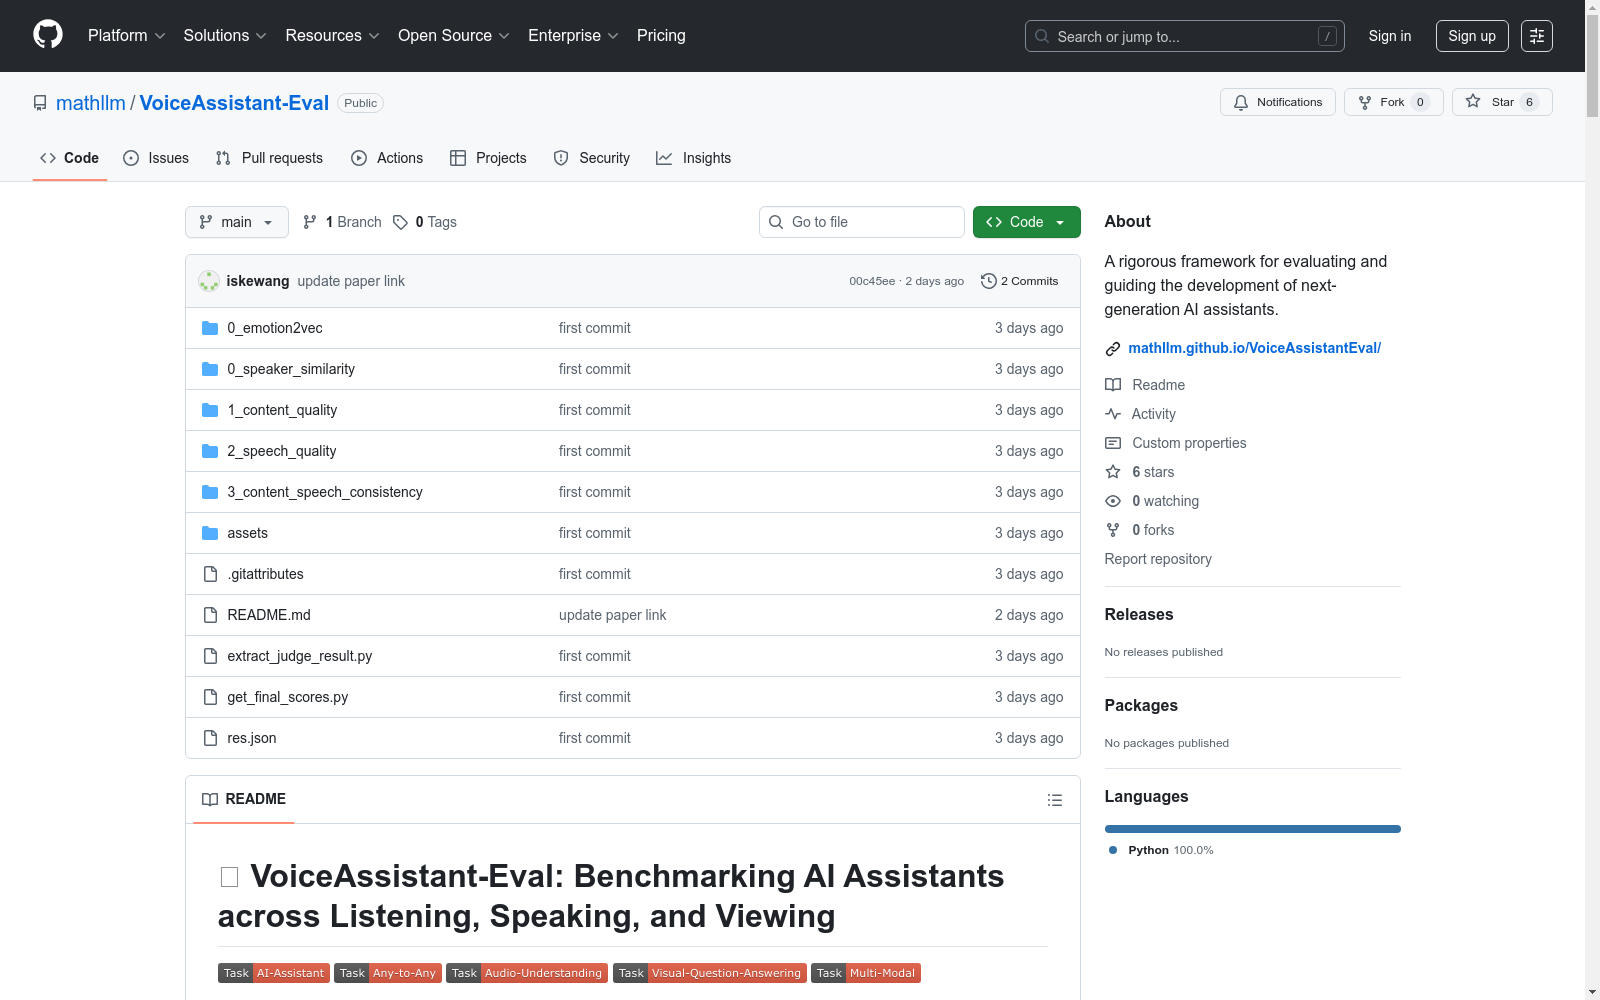The width and height of the screenshot is (1600, 1000).
Task: Click the folder icon for 0_emotion2vec
Action: tap(210, 328)
